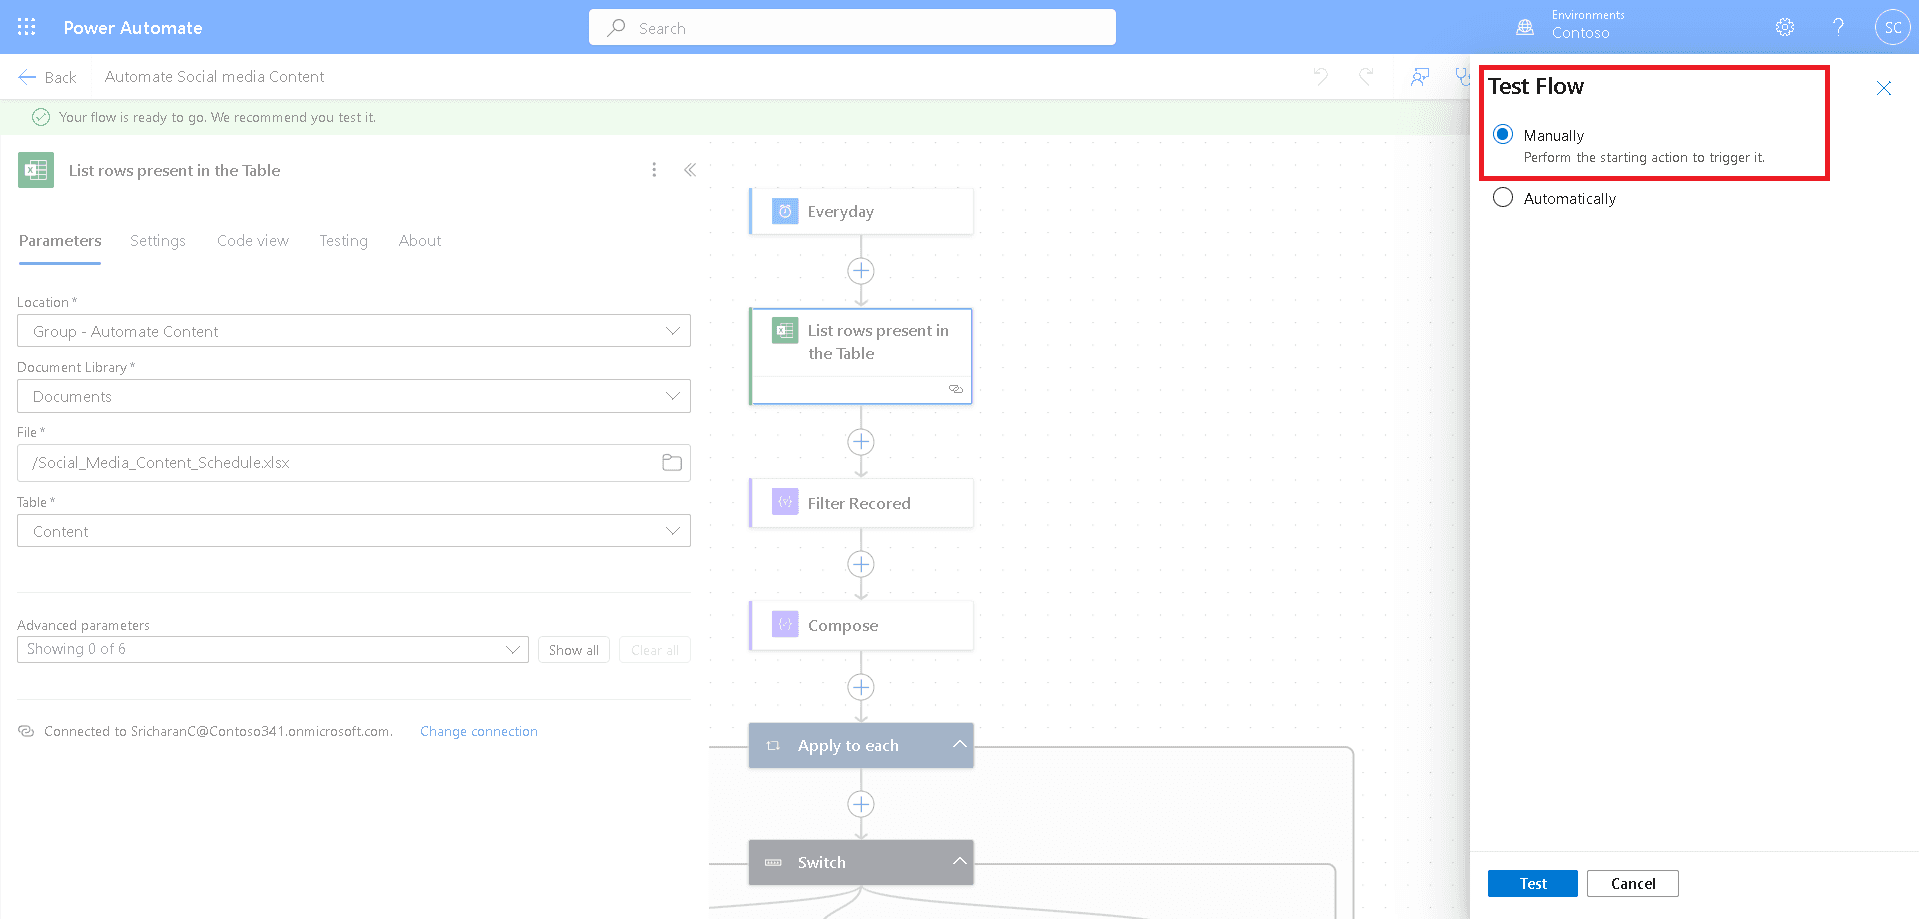
Task: Click the Search input box
Action: [852, 28]
